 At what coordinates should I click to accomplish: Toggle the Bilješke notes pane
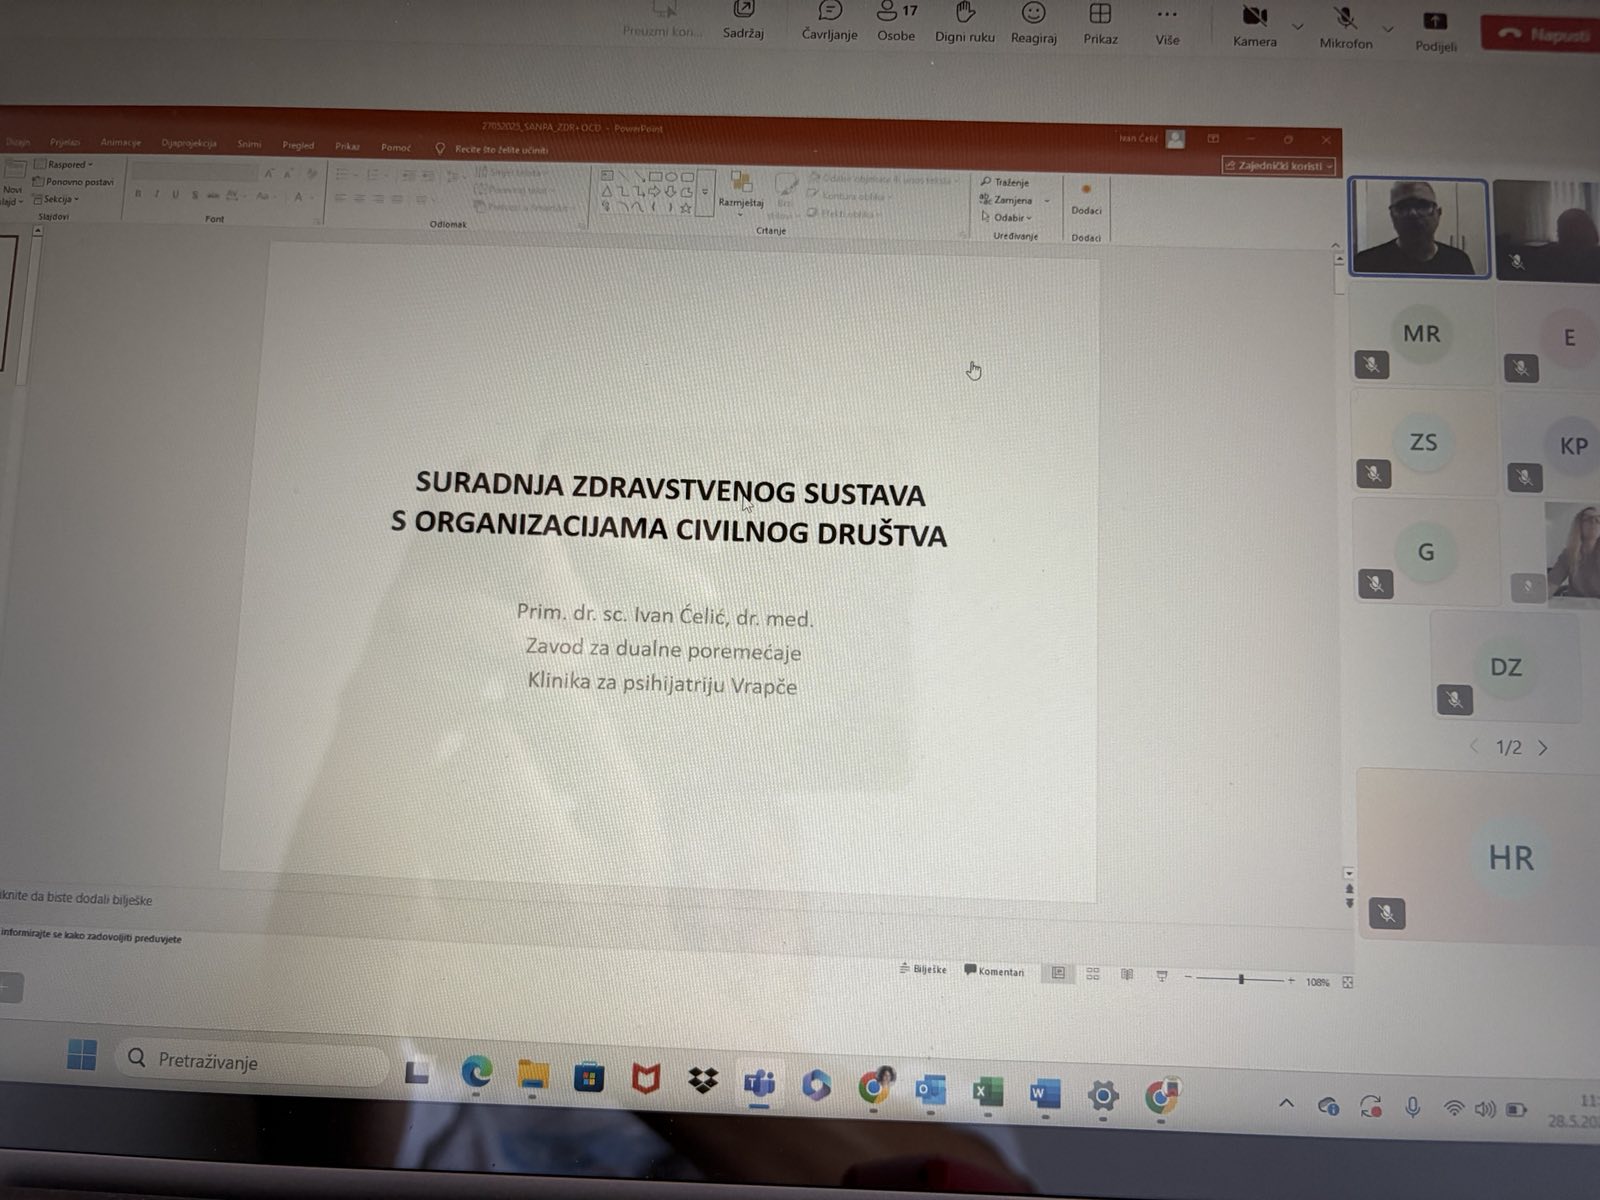point(923,970)
